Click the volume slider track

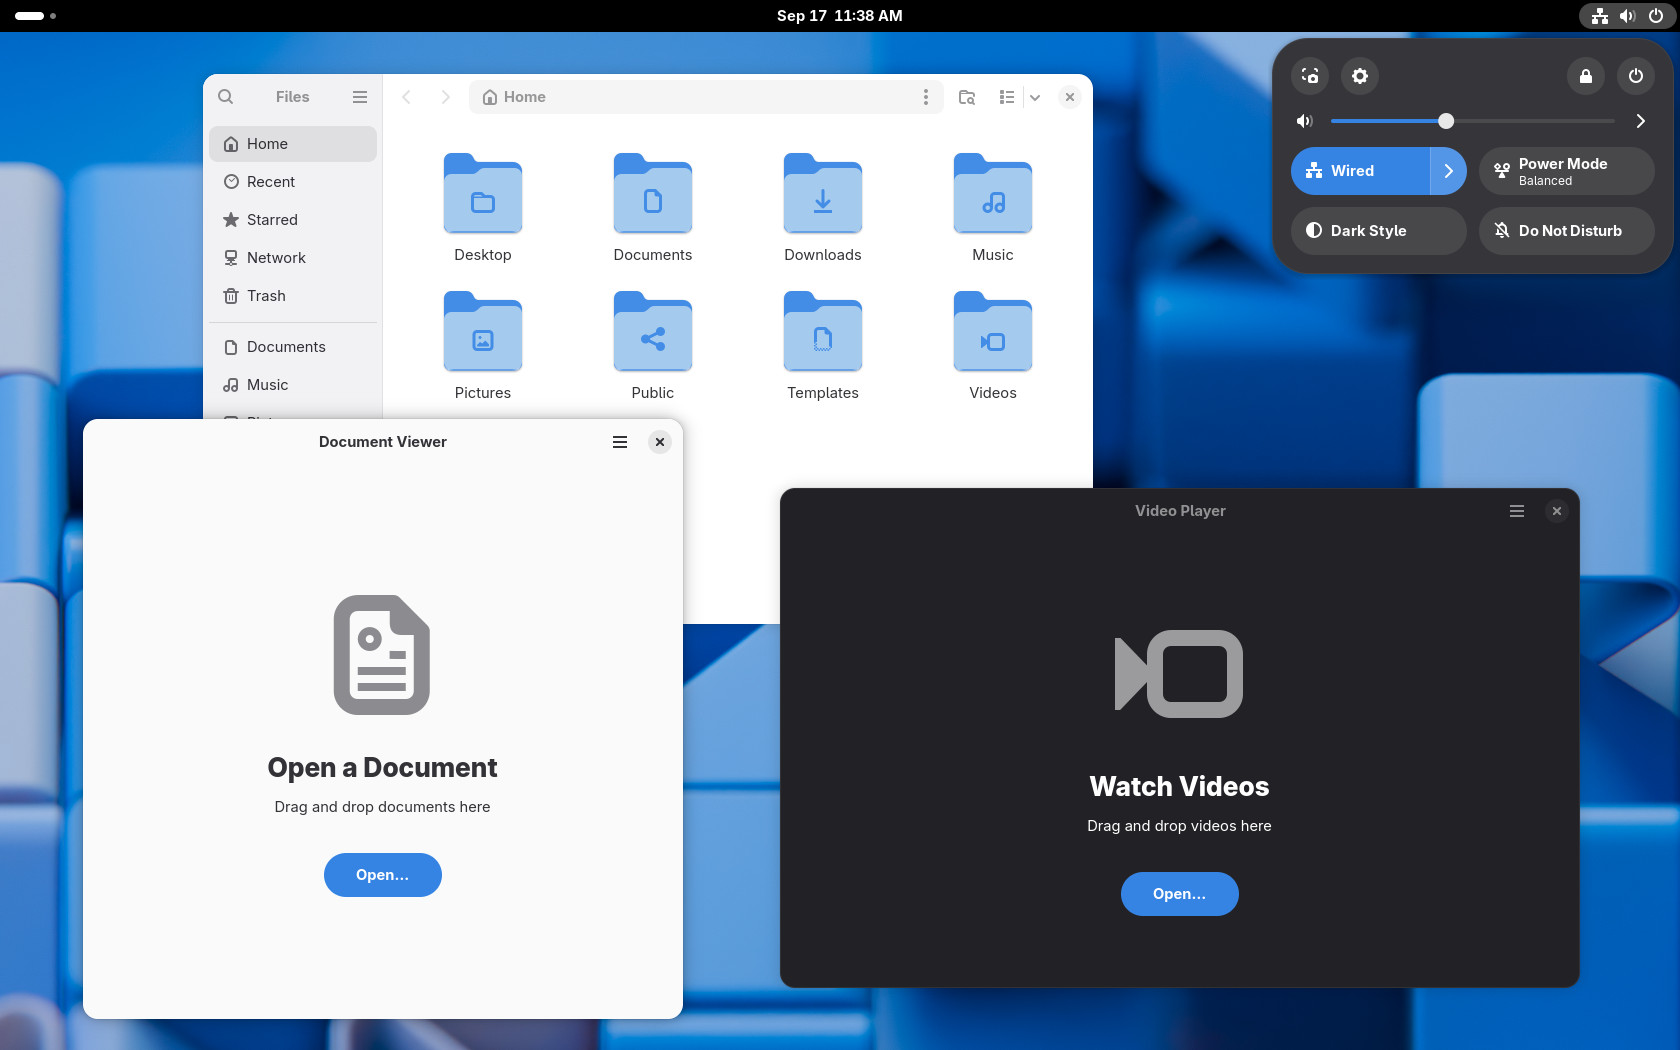point(1473,121)
